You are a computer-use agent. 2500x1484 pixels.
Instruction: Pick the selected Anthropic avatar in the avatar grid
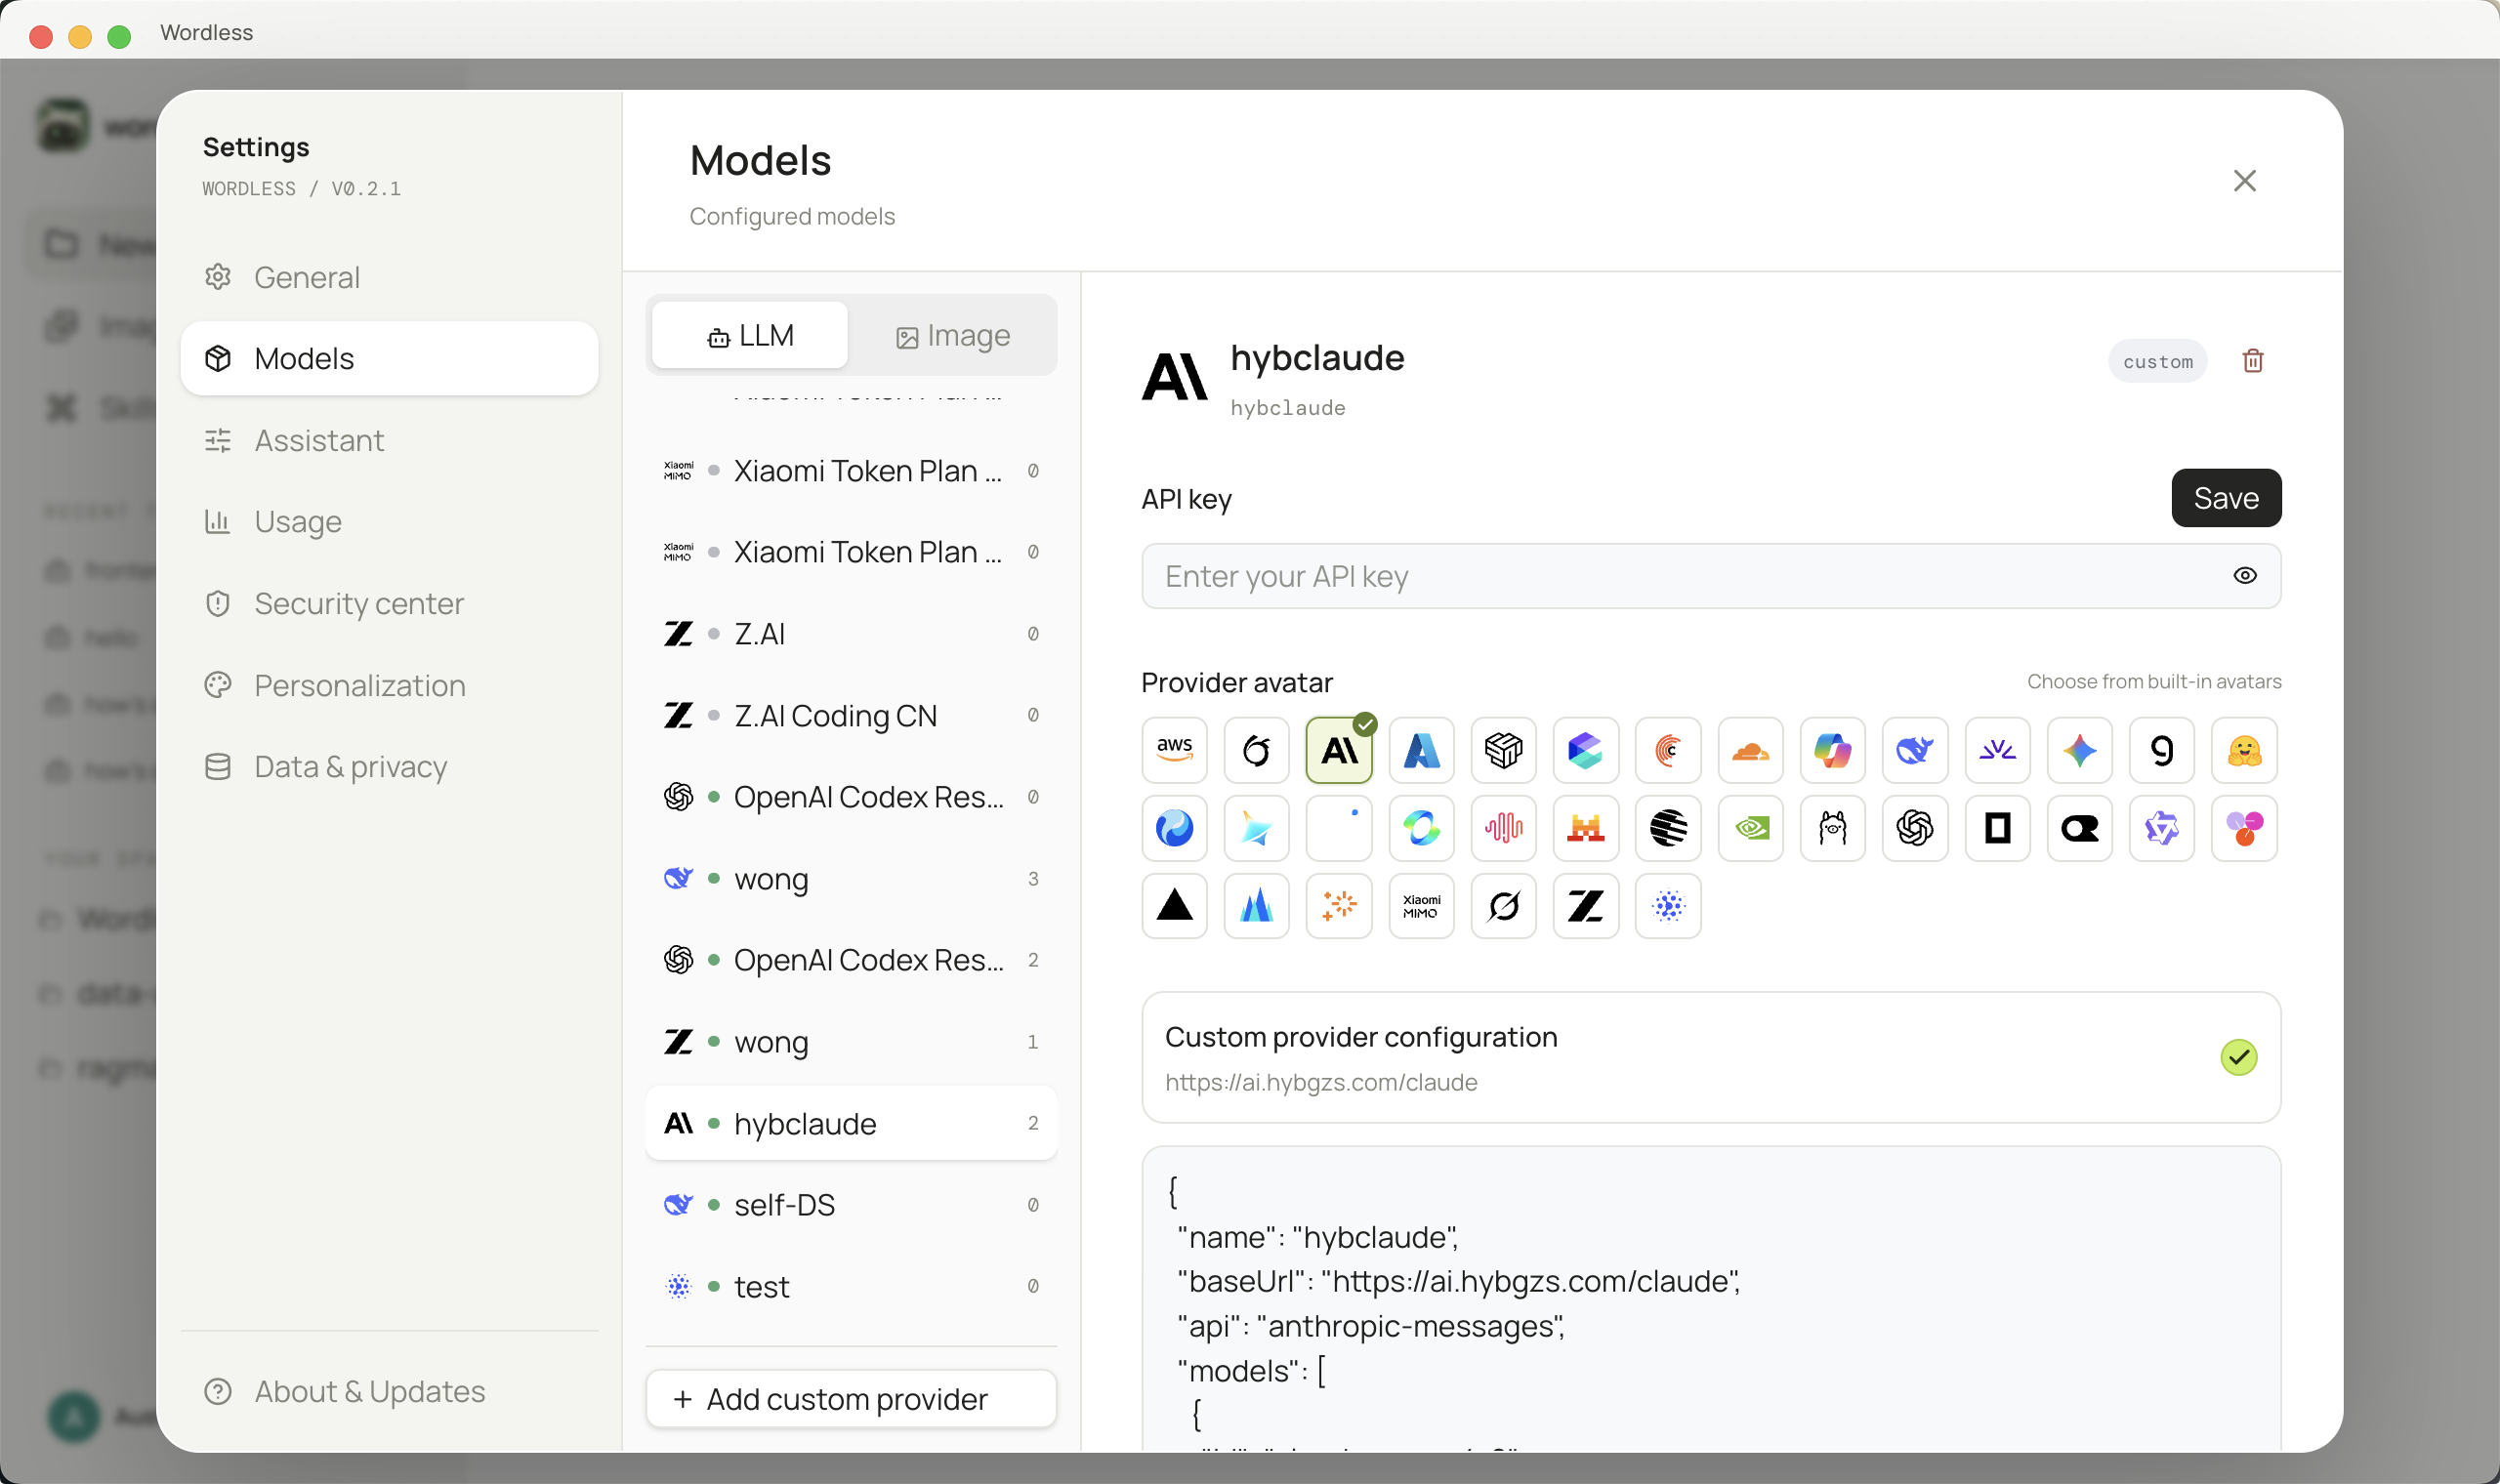1339,750
